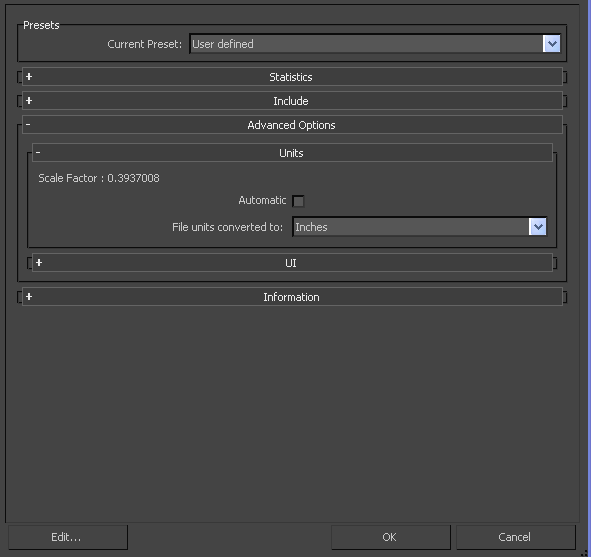Click the plus icon next to Information
This screenshot has height=557, width=591.
[x=29, y=297]
